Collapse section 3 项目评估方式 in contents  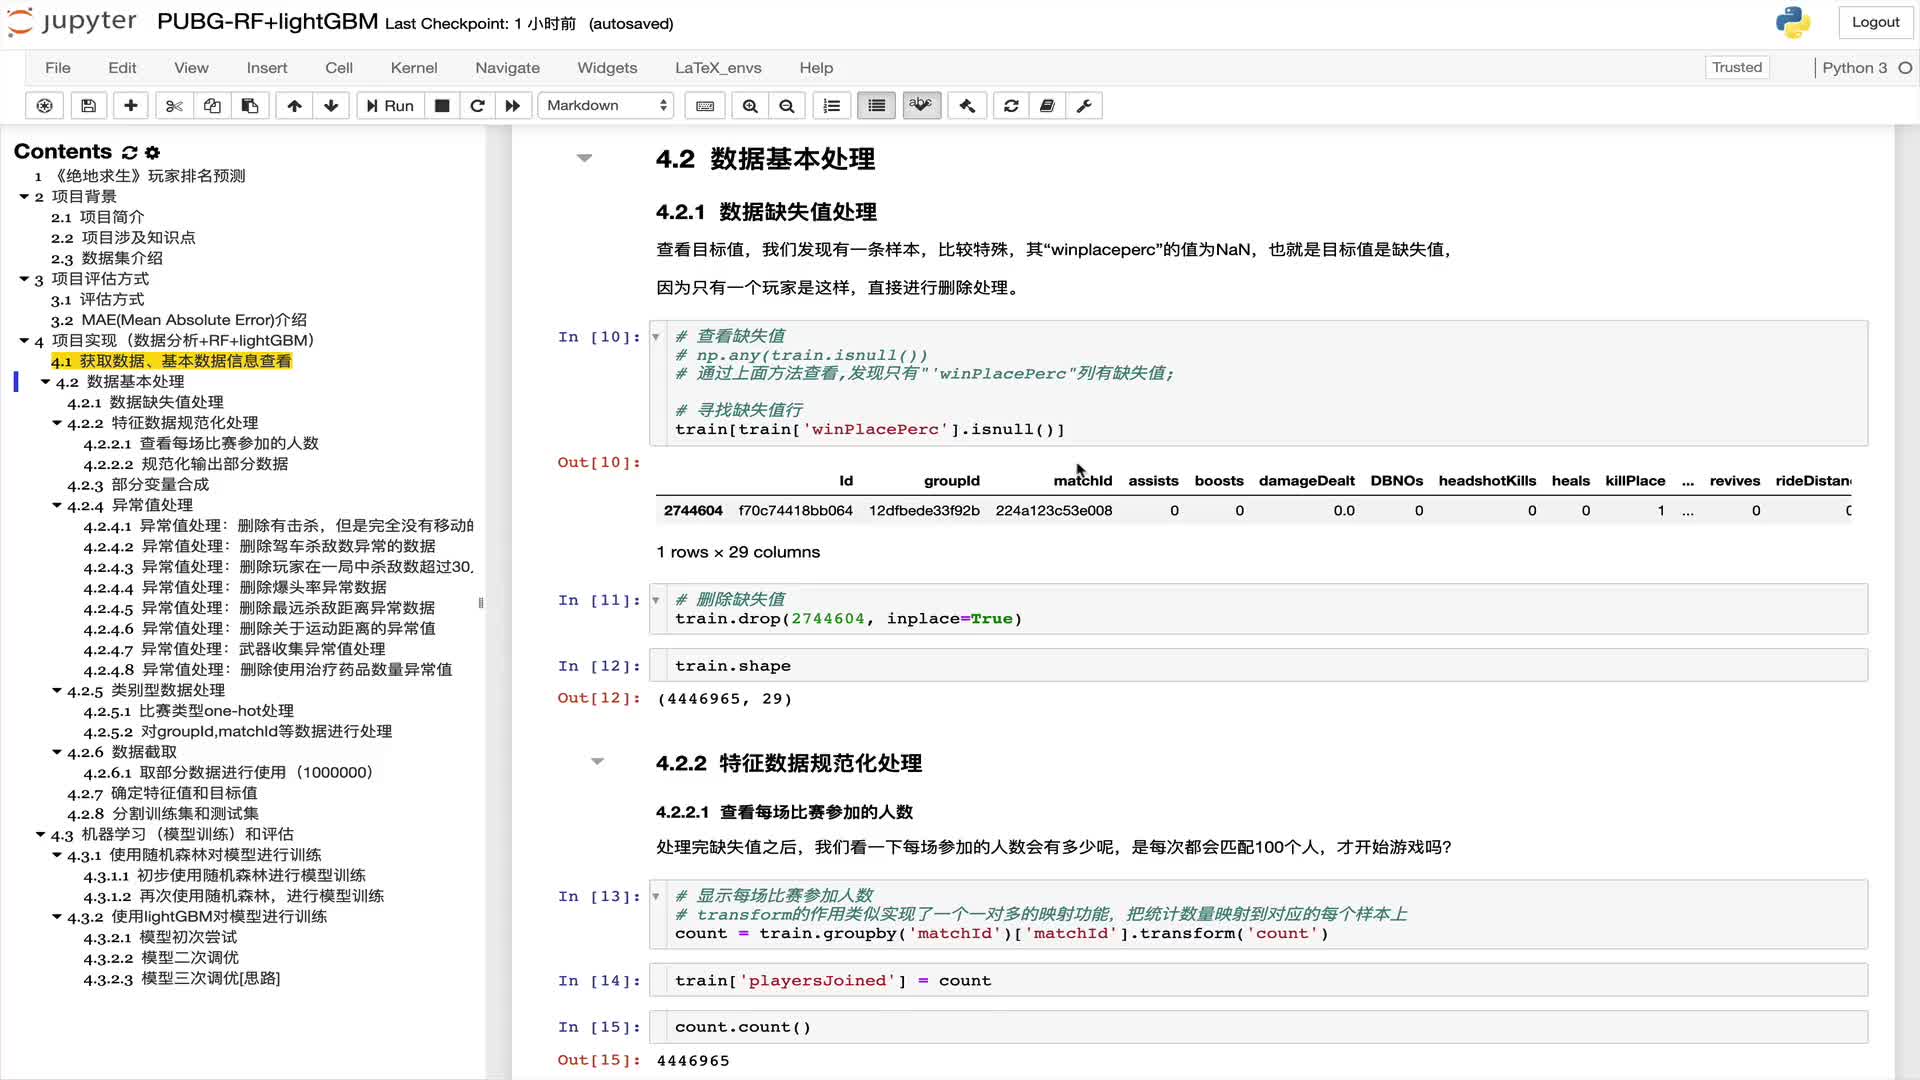point(24,278)
